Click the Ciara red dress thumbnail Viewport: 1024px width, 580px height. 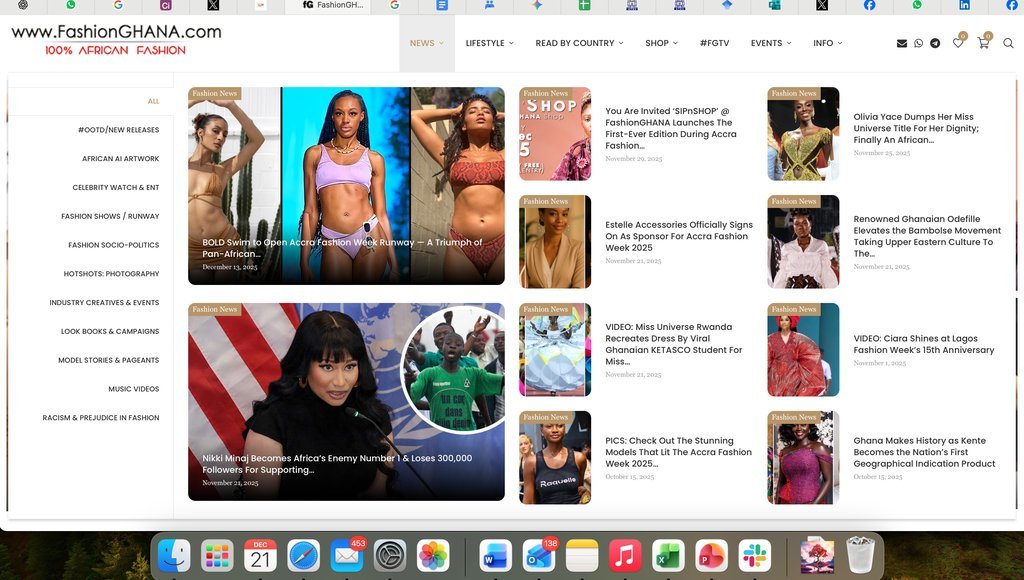point(803,349)
